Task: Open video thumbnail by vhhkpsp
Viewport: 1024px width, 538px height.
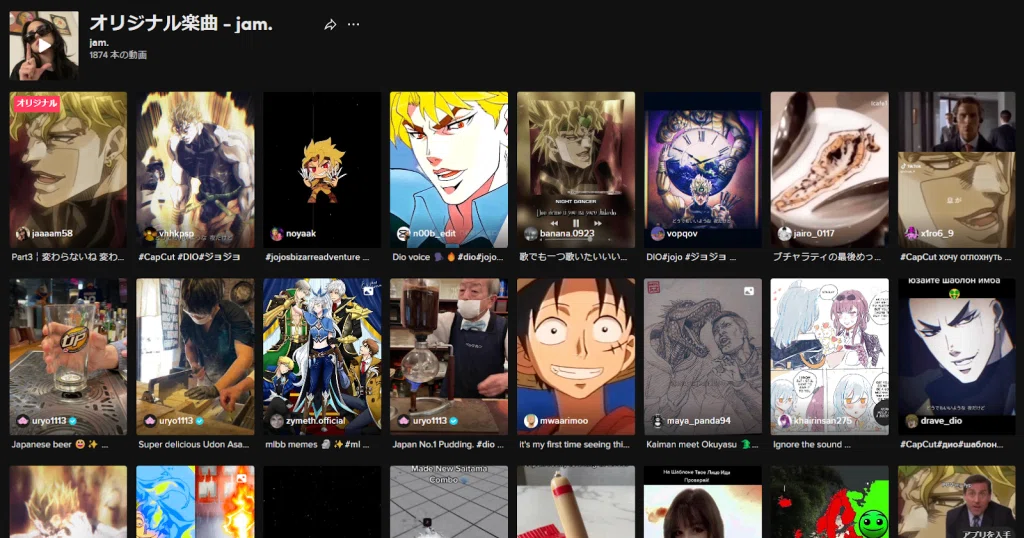Action: click(195, 169)
